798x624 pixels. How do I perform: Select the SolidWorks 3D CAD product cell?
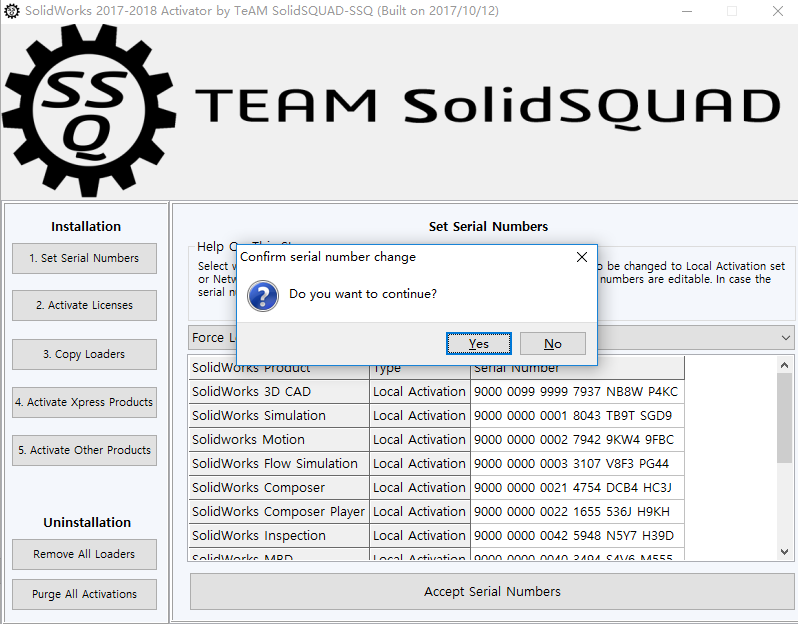(x=279, y=392)
